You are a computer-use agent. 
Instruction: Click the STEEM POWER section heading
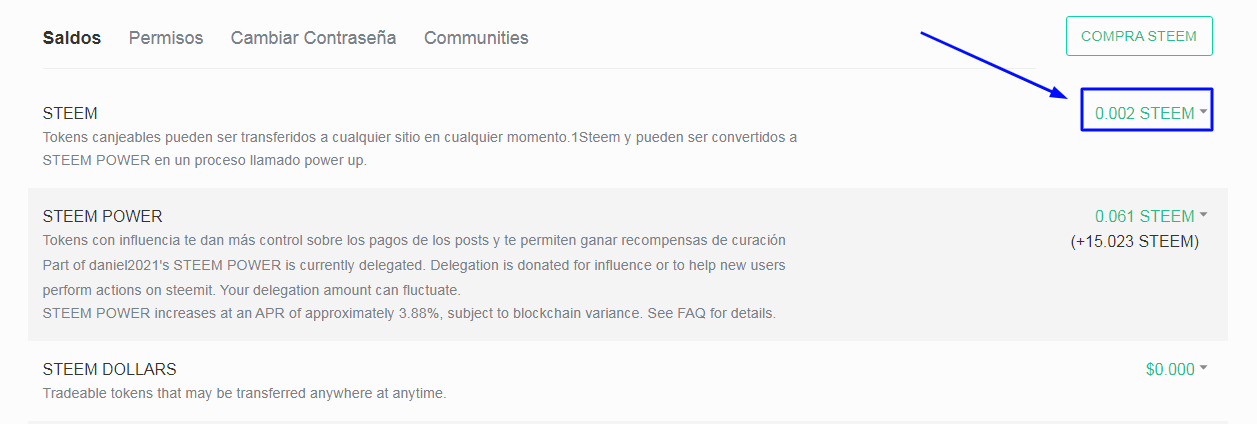(102, 216)
